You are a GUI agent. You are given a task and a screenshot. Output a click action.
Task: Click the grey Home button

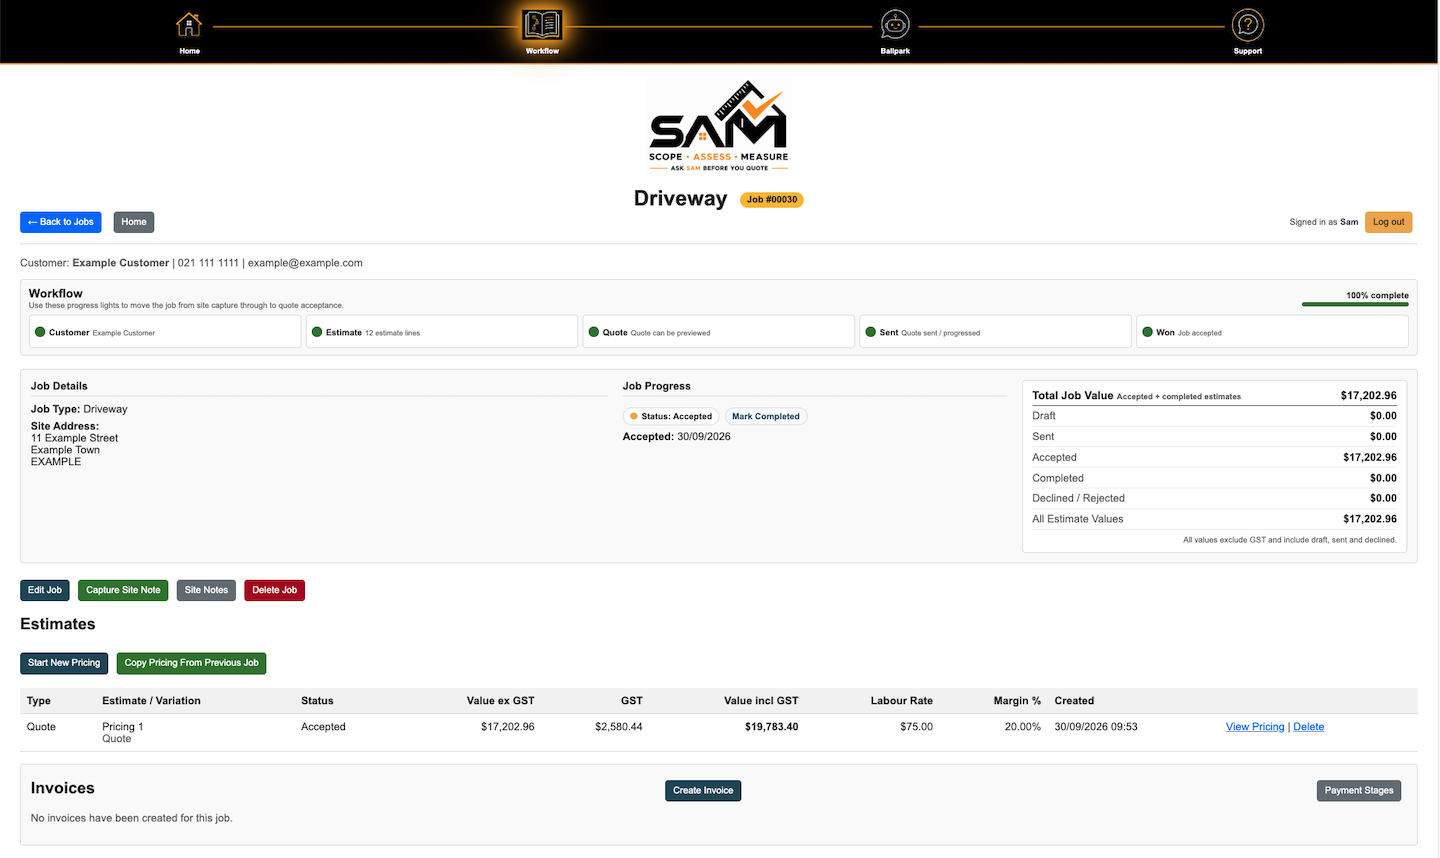coord(134,222)
